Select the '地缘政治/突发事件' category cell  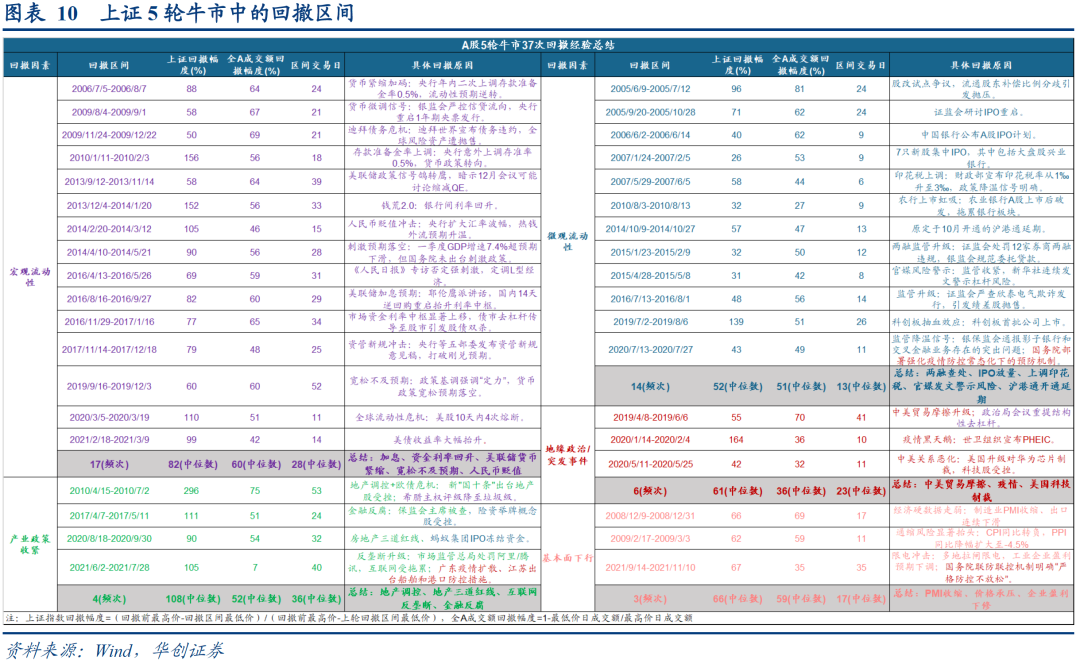[x=567, y=455]
